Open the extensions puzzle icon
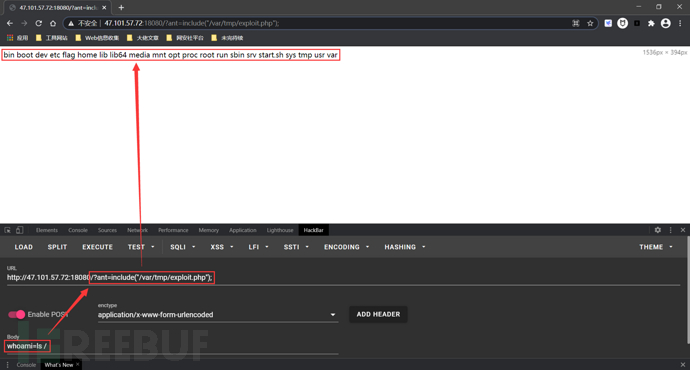Viewport: 690px width, 370px height. pos(651,23)
